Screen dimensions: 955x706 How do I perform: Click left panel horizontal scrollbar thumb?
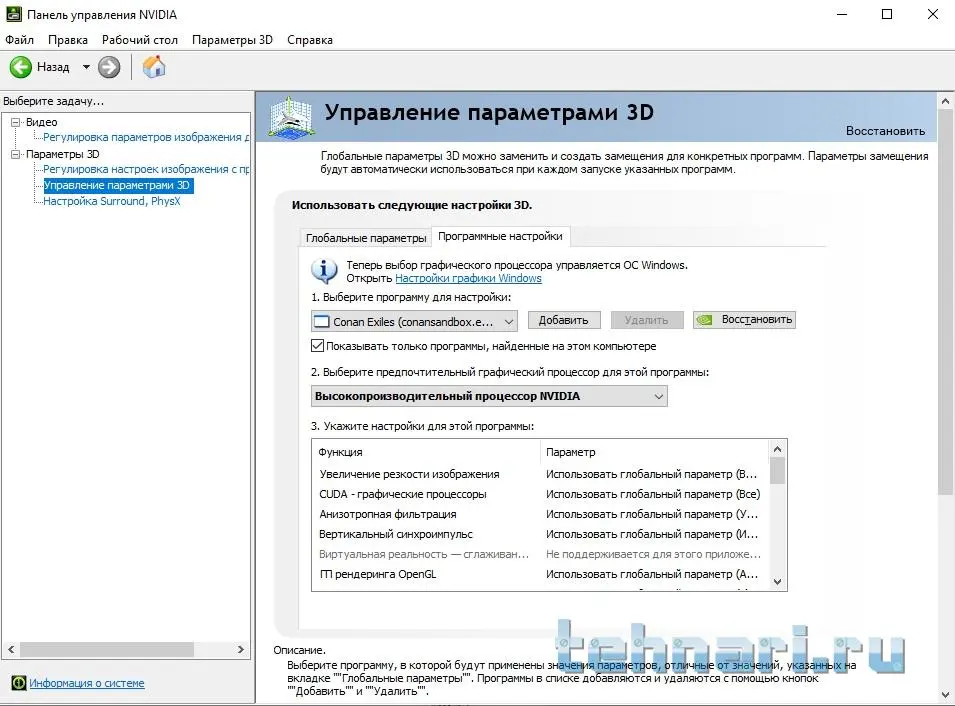pyautogui.click(x=107, y=649)
